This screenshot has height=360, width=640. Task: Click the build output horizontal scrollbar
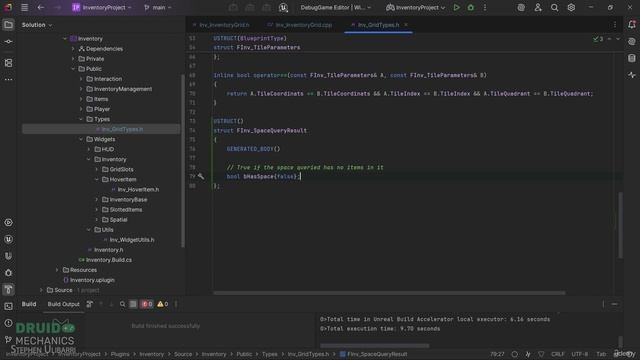pos(374,346)
